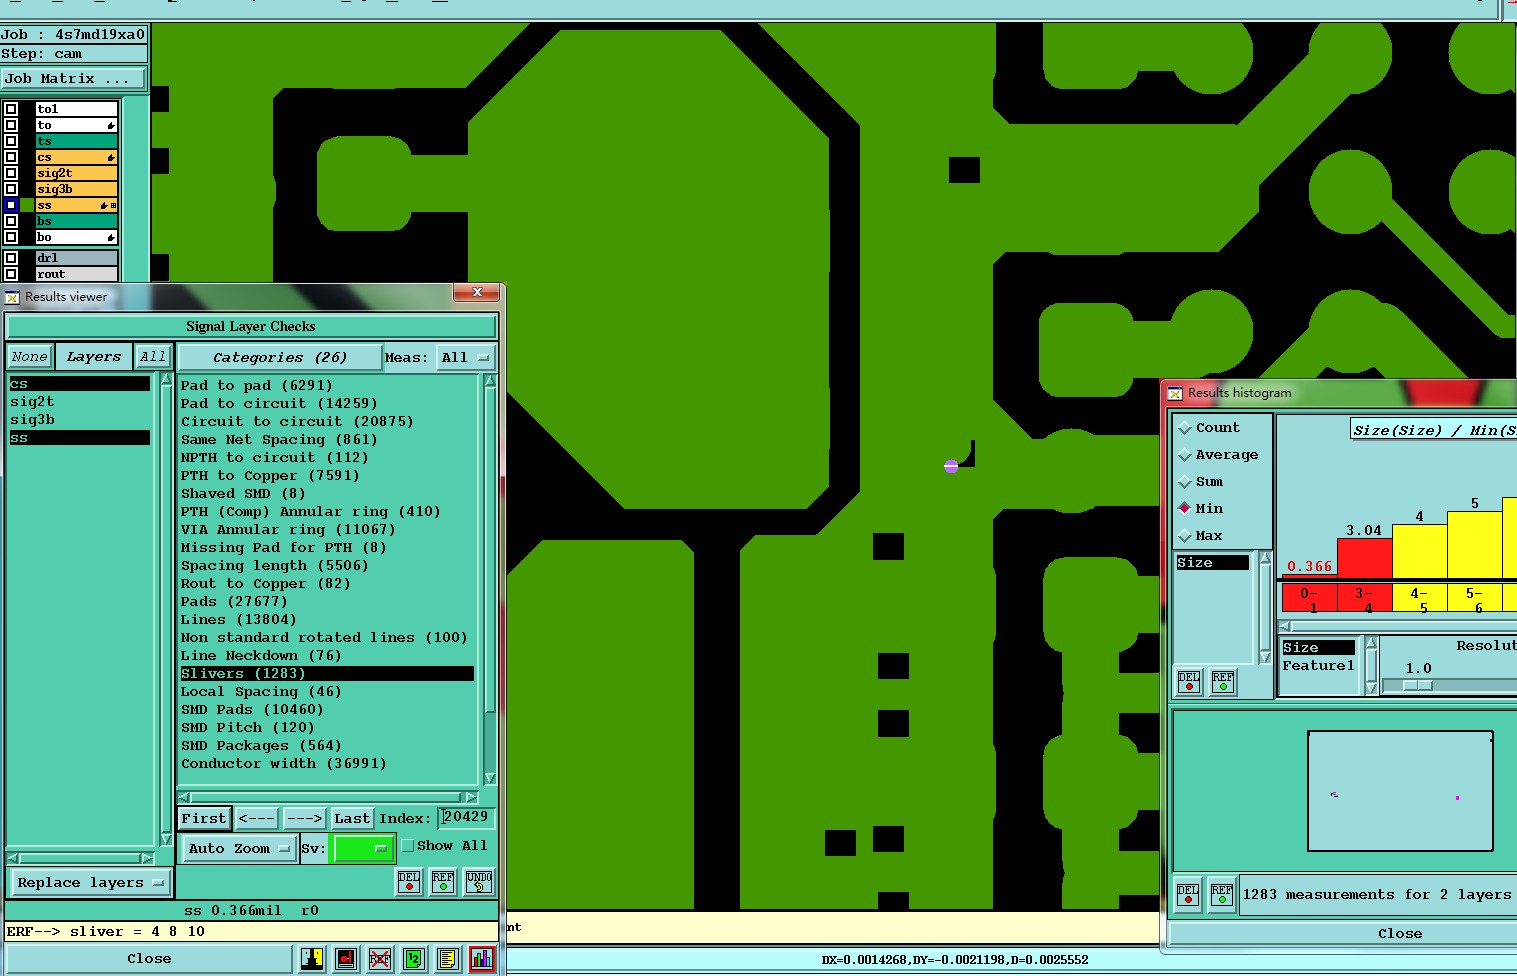Select the Min radio option
This screenshot has width=1517, height=976.
click(x=1185, y=509)
